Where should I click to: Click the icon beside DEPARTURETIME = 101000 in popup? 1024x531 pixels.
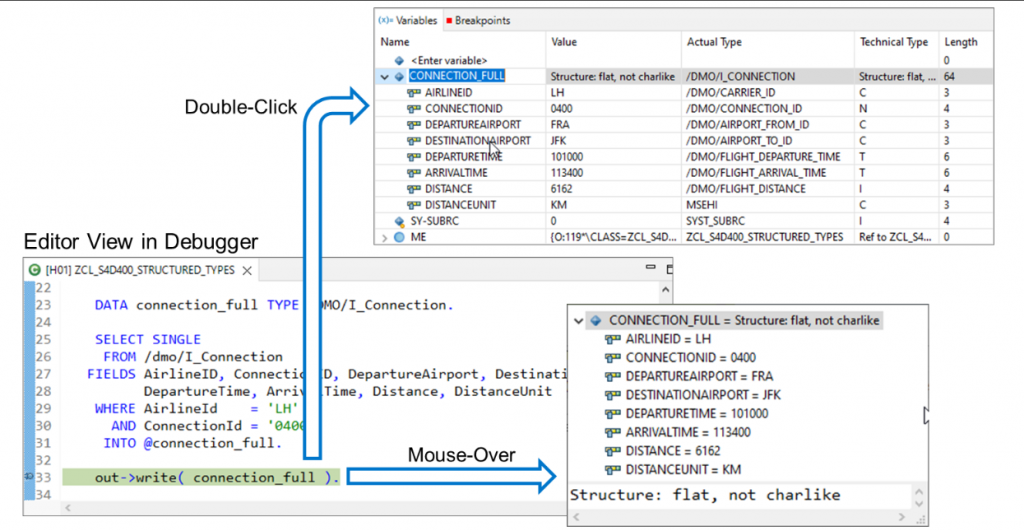tap(612, 413)
